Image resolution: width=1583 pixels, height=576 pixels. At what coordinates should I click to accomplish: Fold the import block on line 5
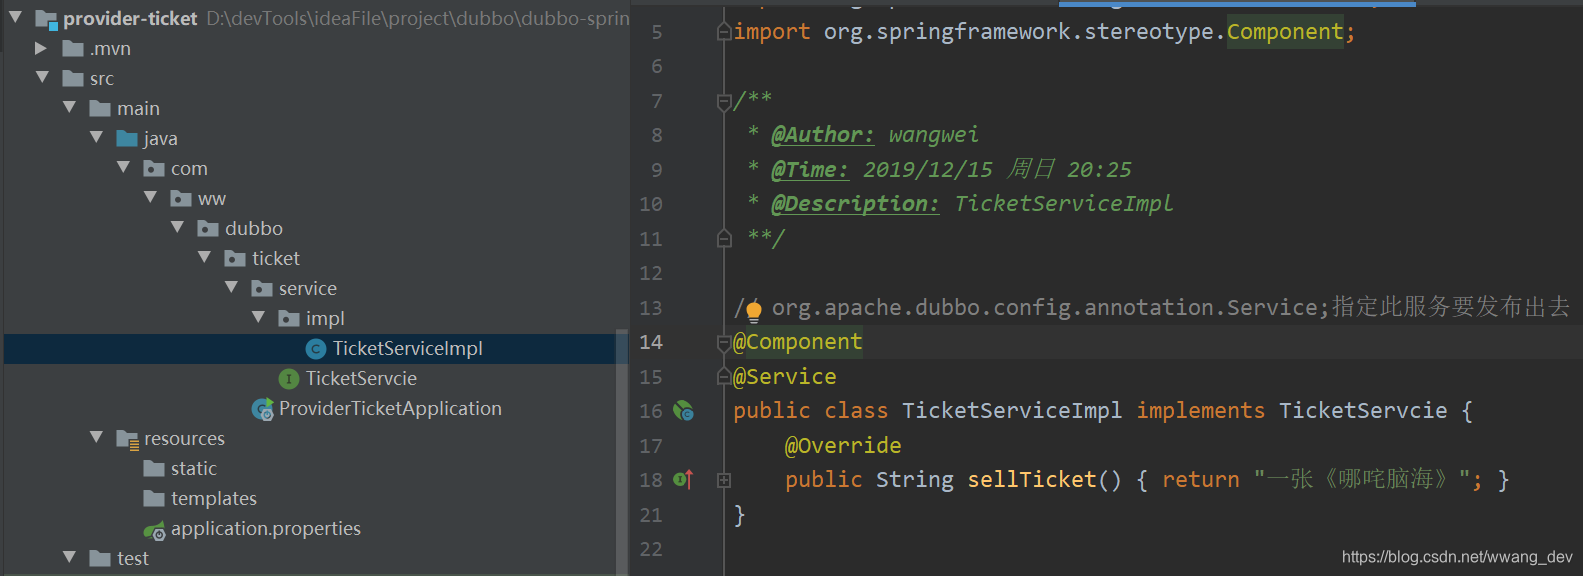coord(724,32)
